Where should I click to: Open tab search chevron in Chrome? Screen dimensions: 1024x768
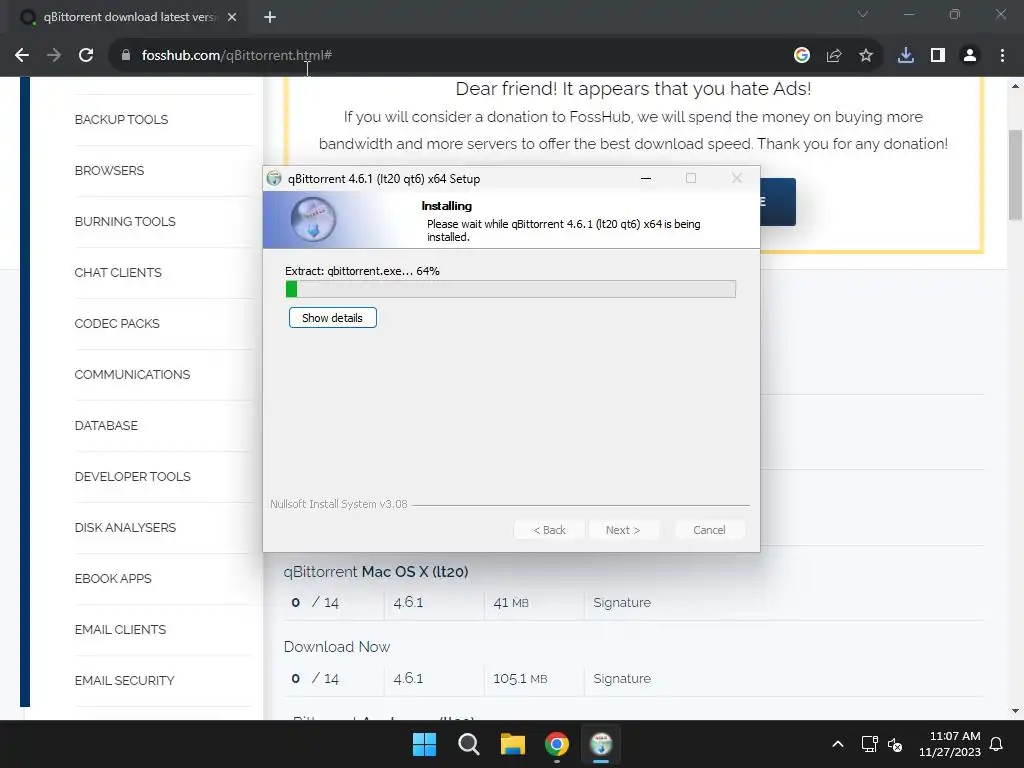coord(863,14)
